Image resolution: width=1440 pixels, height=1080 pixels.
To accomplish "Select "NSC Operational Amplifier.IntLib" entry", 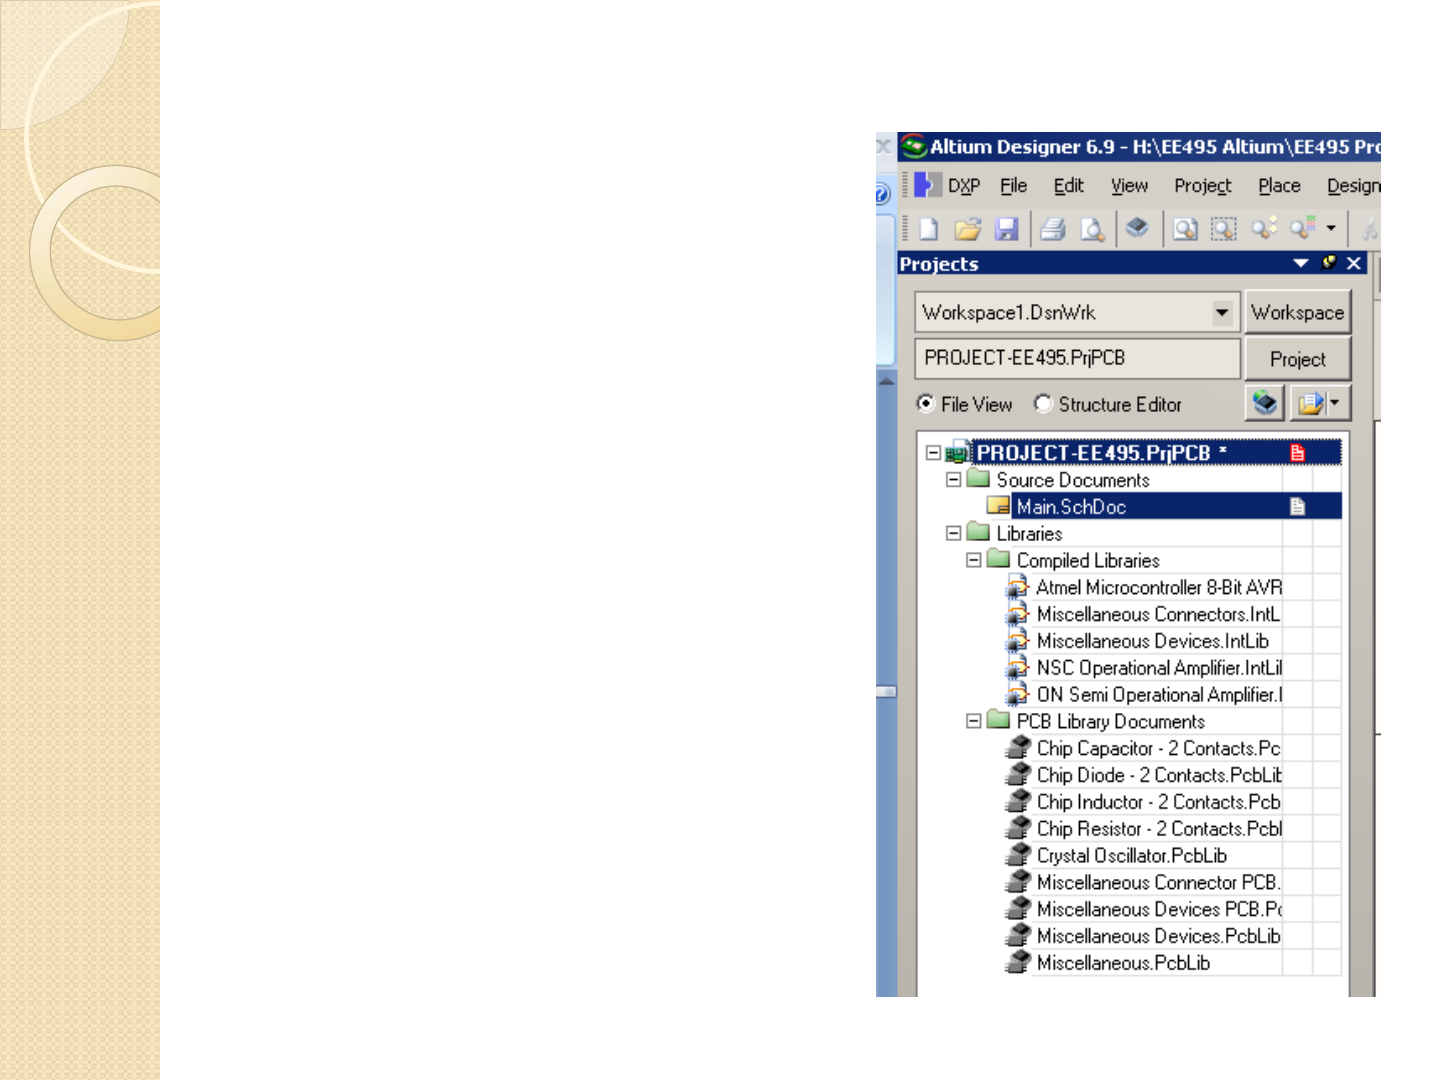I will coord(1159,668).
